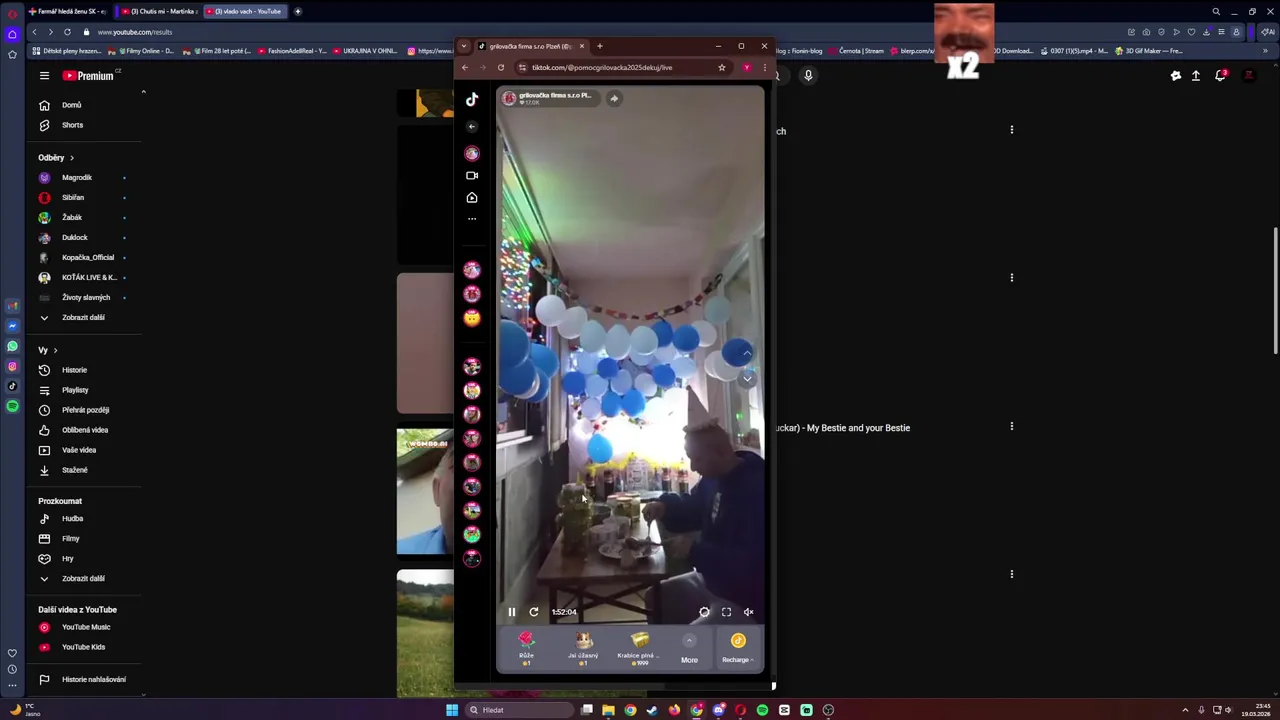Send the Krabice plná gift box
Viewport: 1280px width, 720px height.
pos(640,648)
